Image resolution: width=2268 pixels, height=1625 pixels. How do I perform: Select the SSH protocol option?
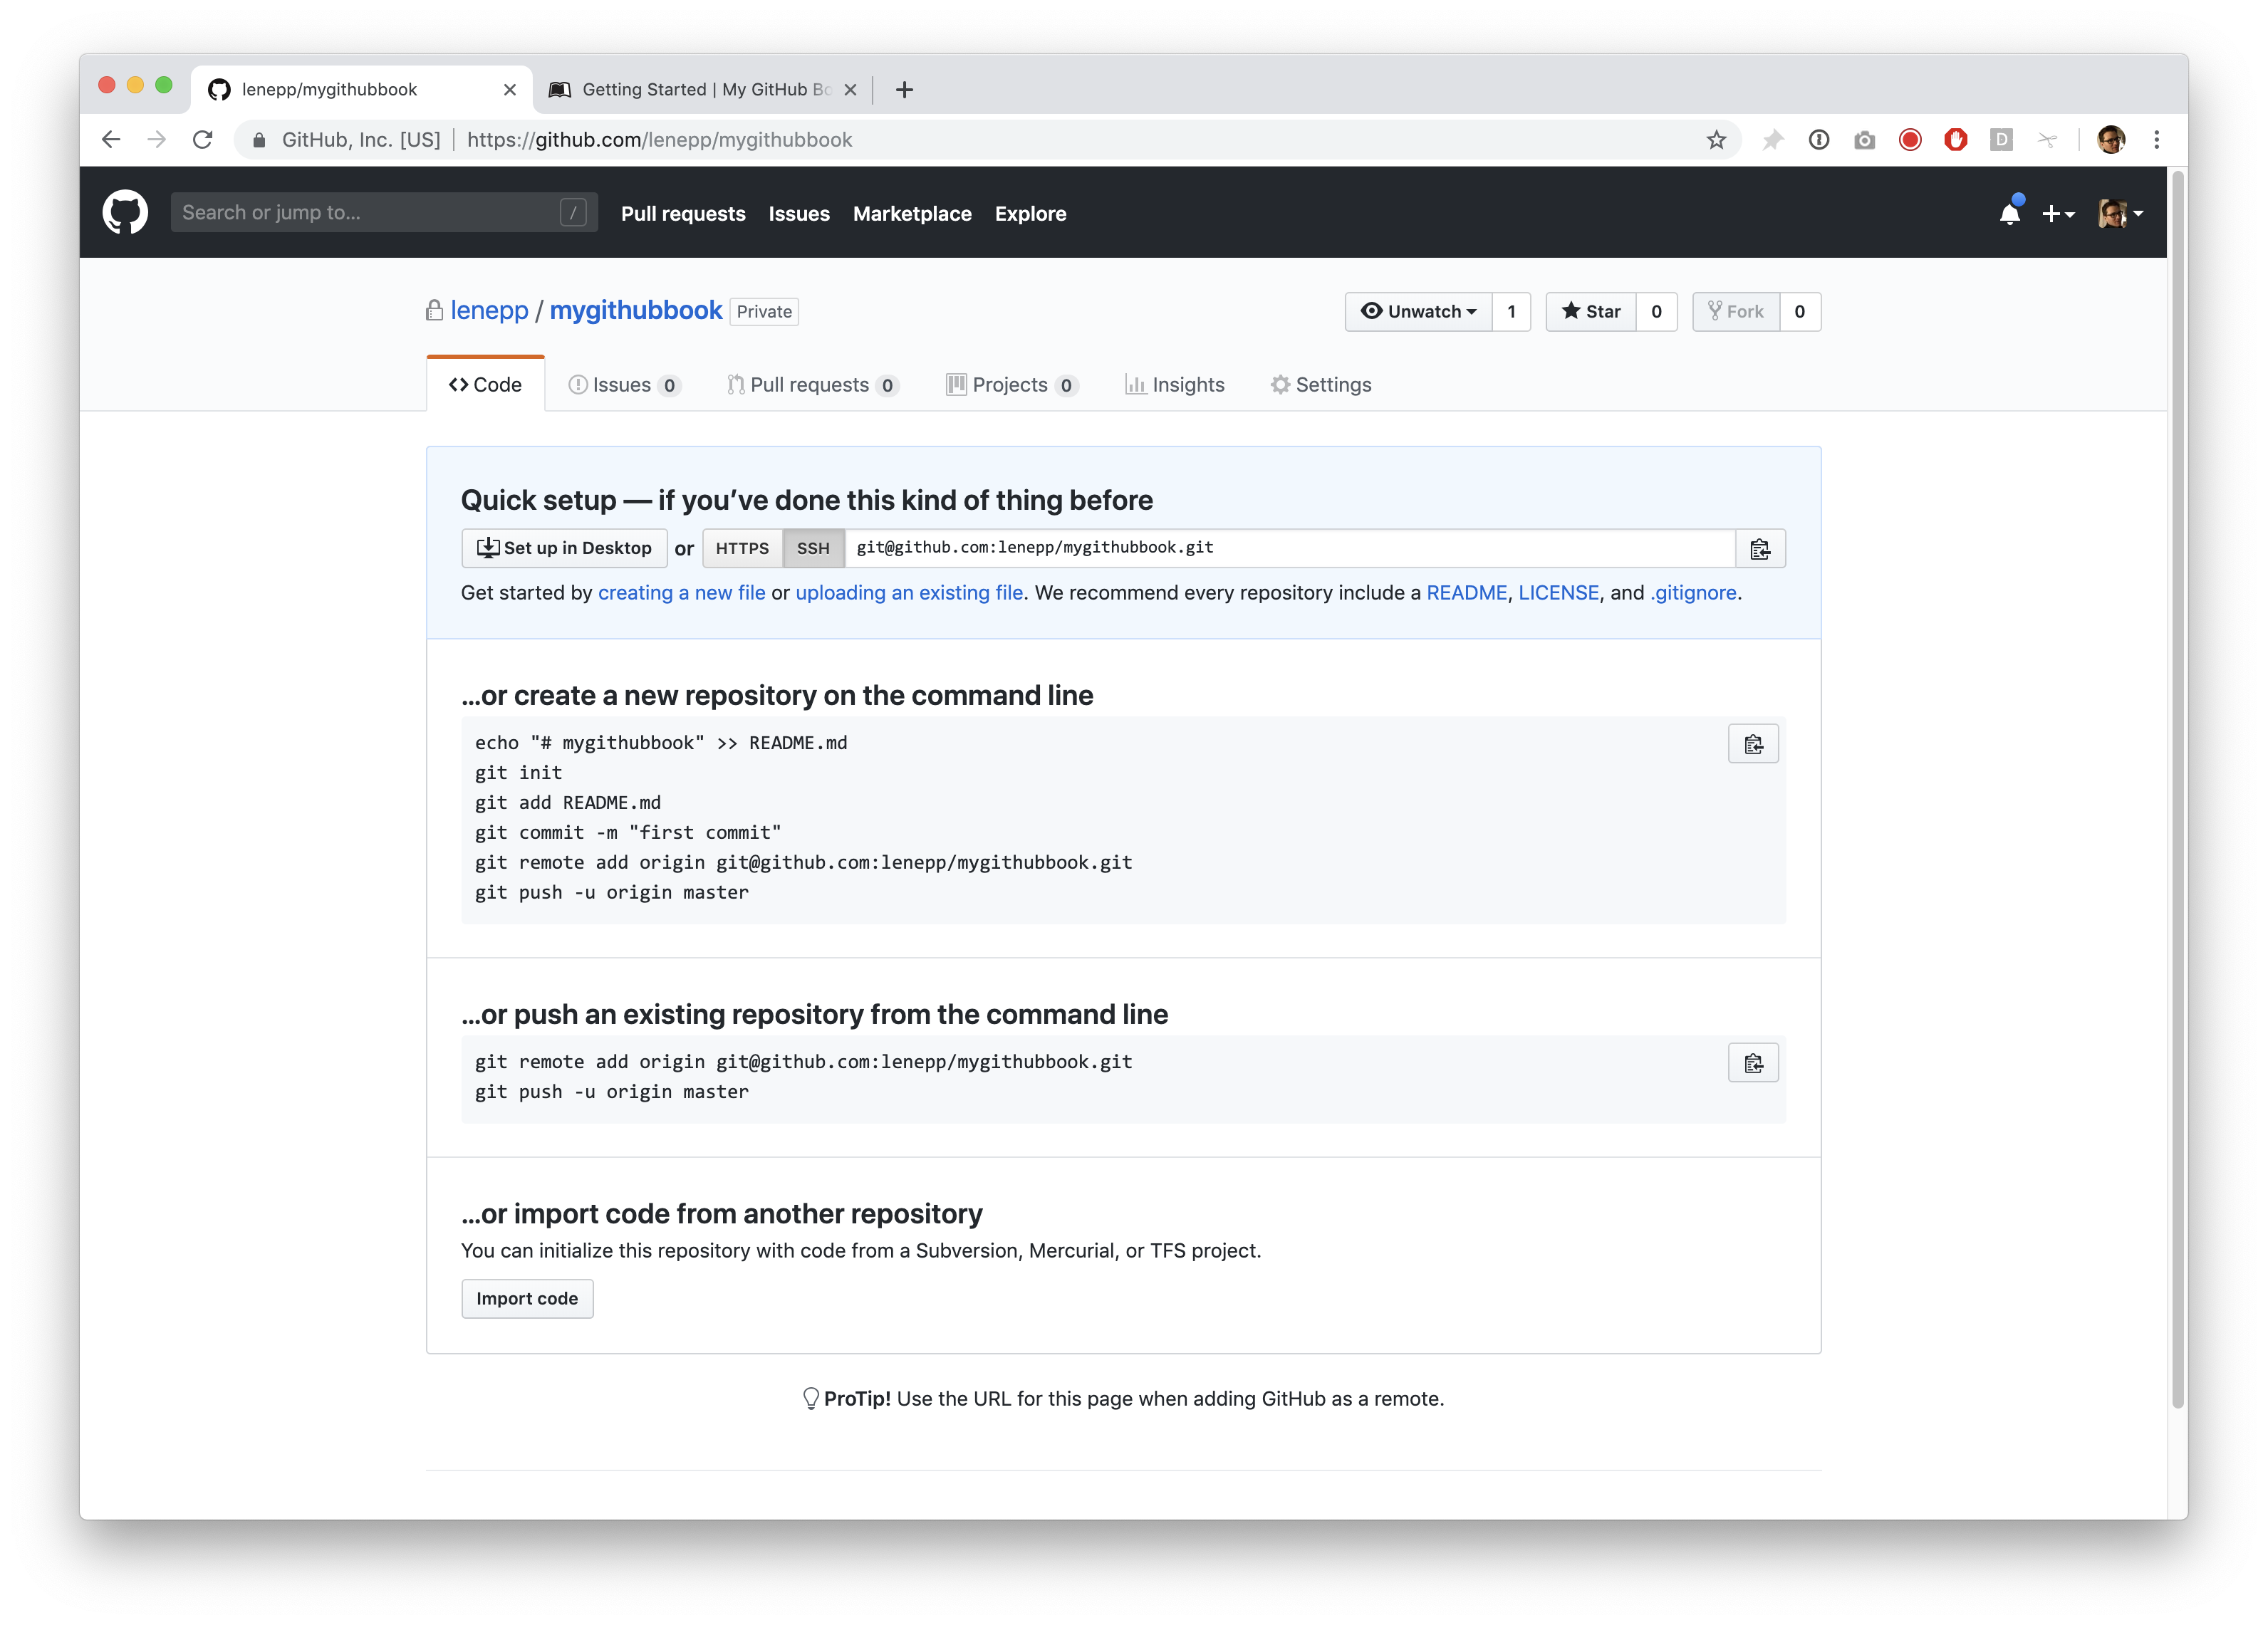[813, 548]
